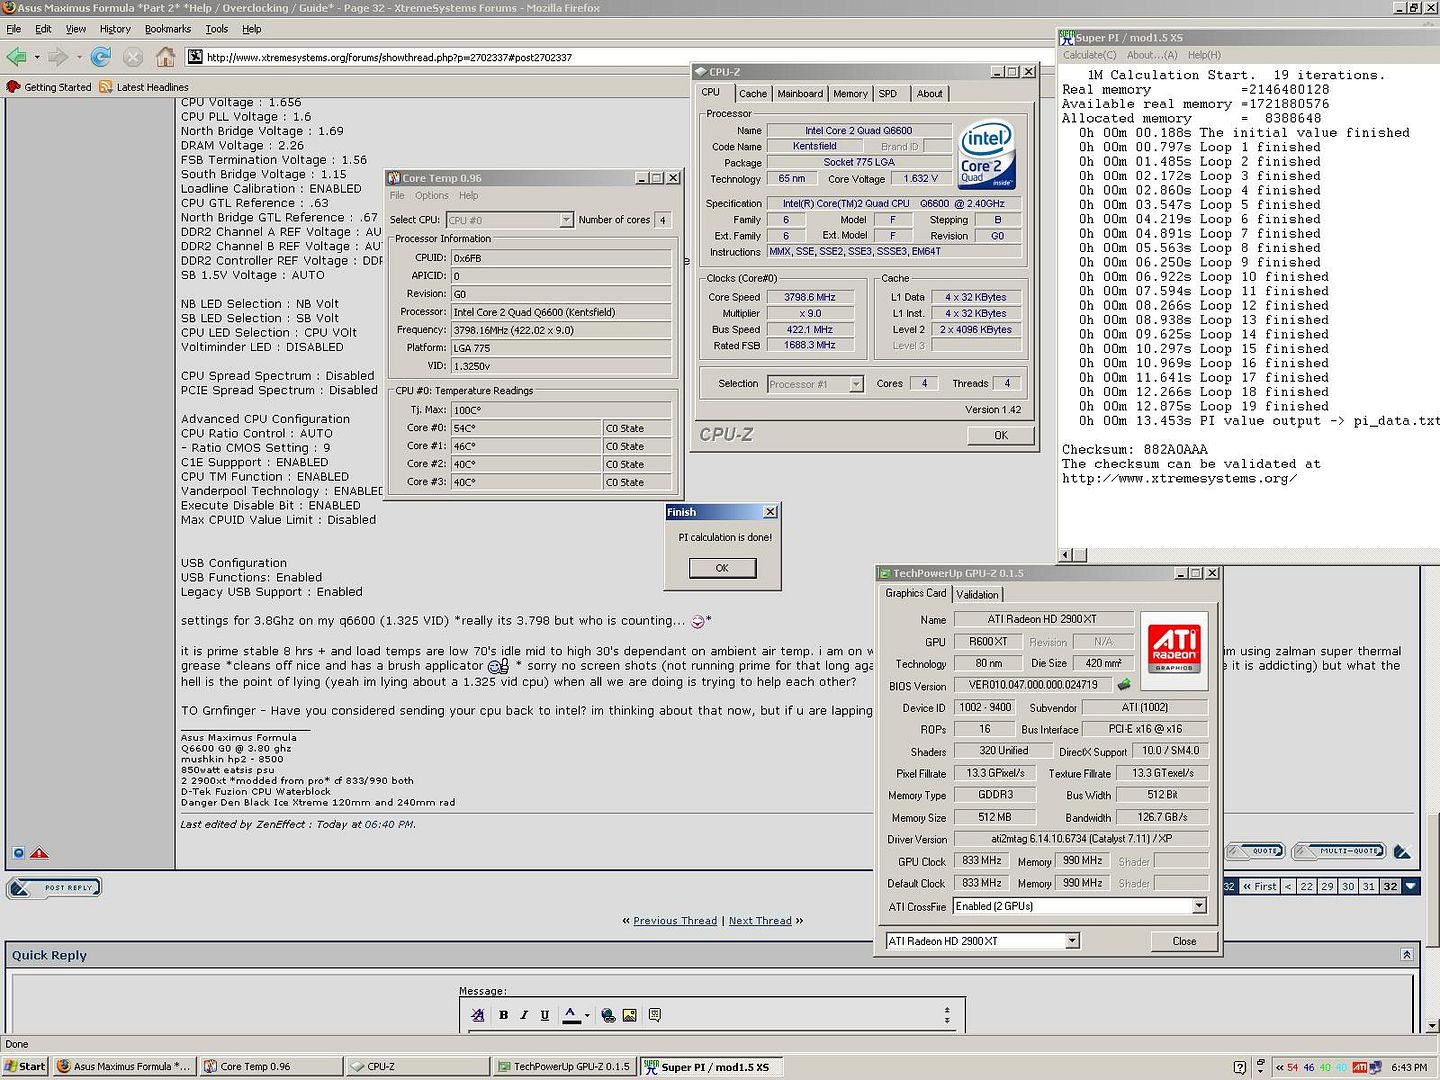
Task: Switch to Core Temp 0.96 taskbar button
Action: point(271,1066)
